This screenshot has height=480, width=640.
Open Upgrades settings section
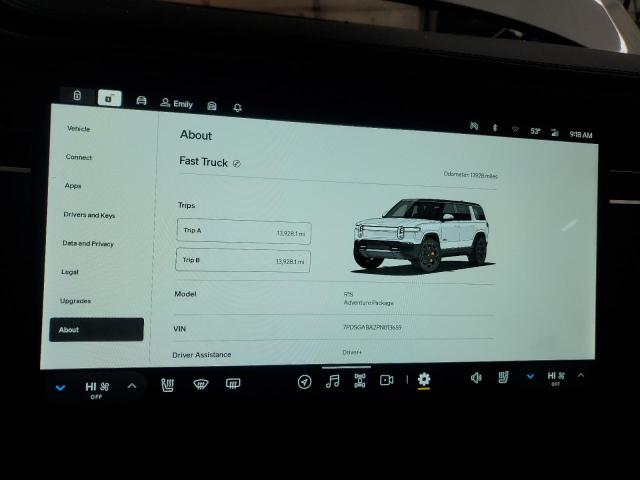pos(75,301)
